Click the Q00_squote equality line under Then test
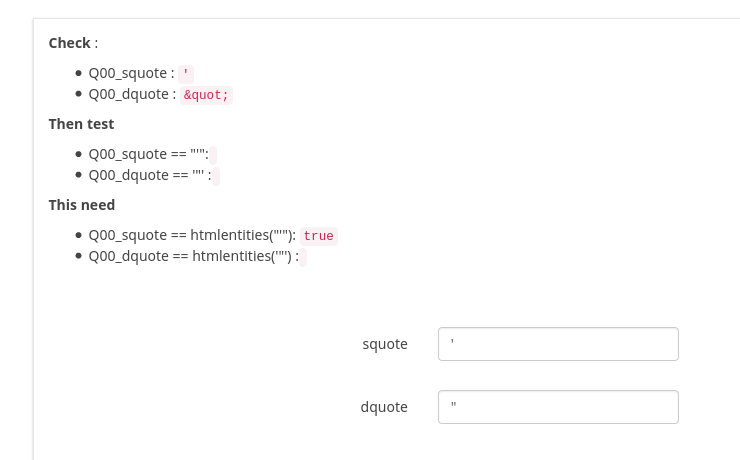The width and height of the screenshot is (740, 460). pyautogui.click(x=147, y=155)
